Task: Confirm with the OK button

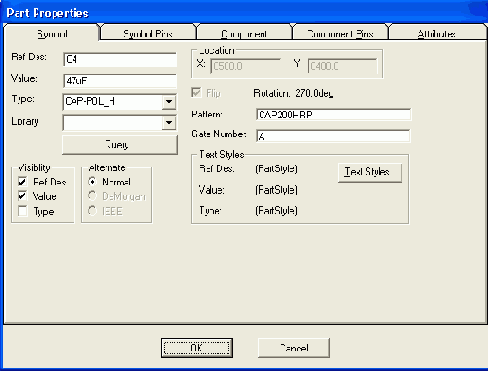Action: pos(196,348)
